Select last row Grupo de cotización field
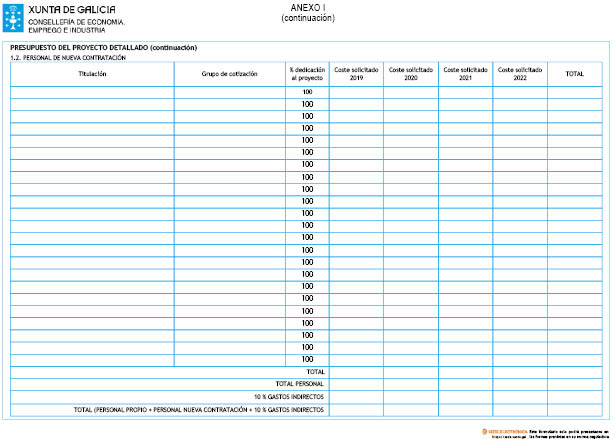This screenshot has width=615, height=439. 229,359
